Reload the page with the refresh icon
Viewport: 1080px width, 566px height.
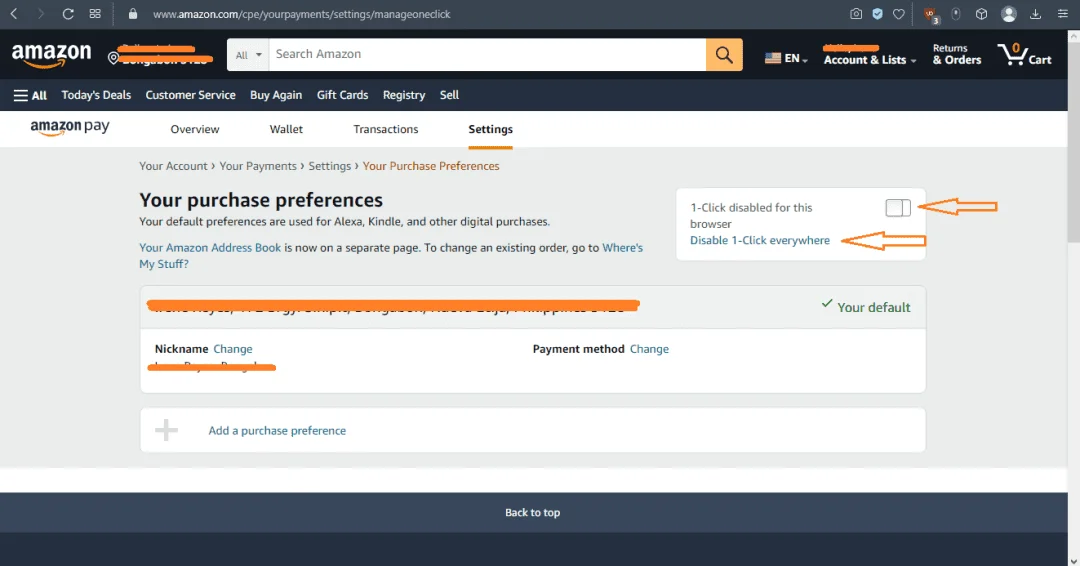pos(68,14)
